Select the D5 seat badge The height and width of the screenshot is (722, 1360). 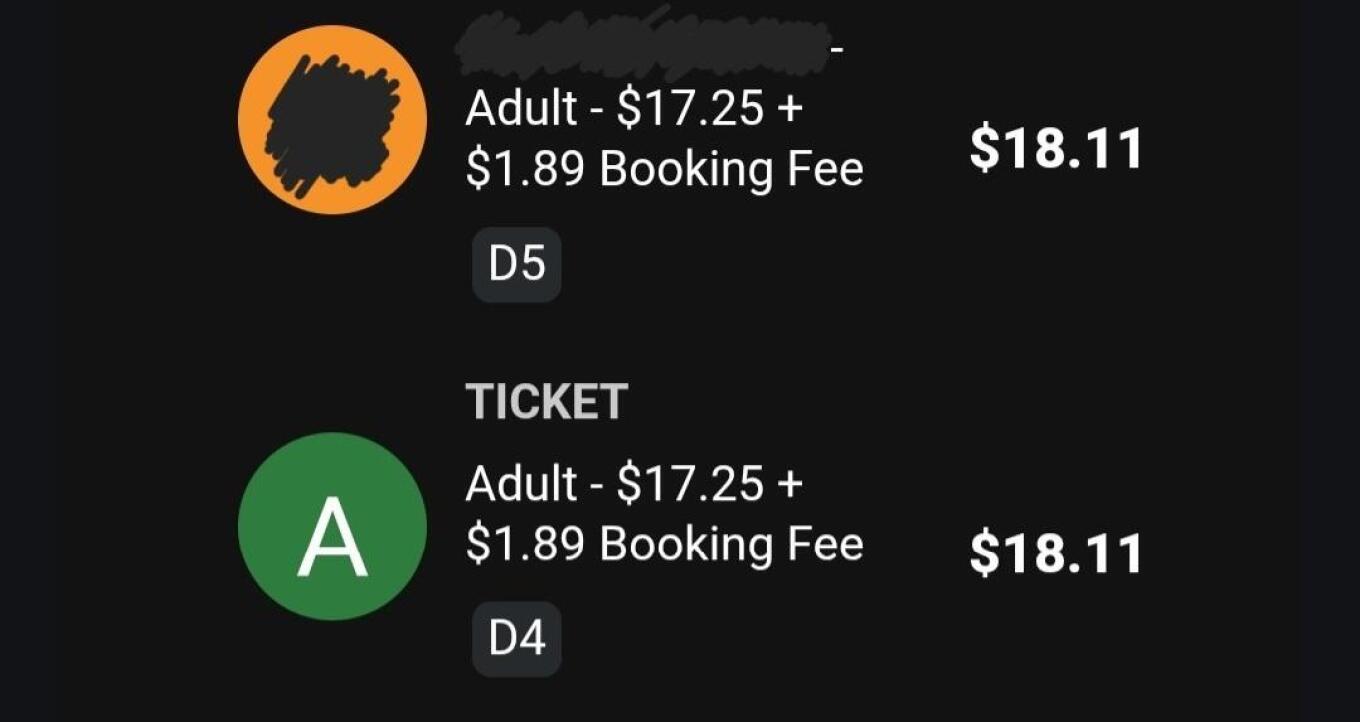516,265
